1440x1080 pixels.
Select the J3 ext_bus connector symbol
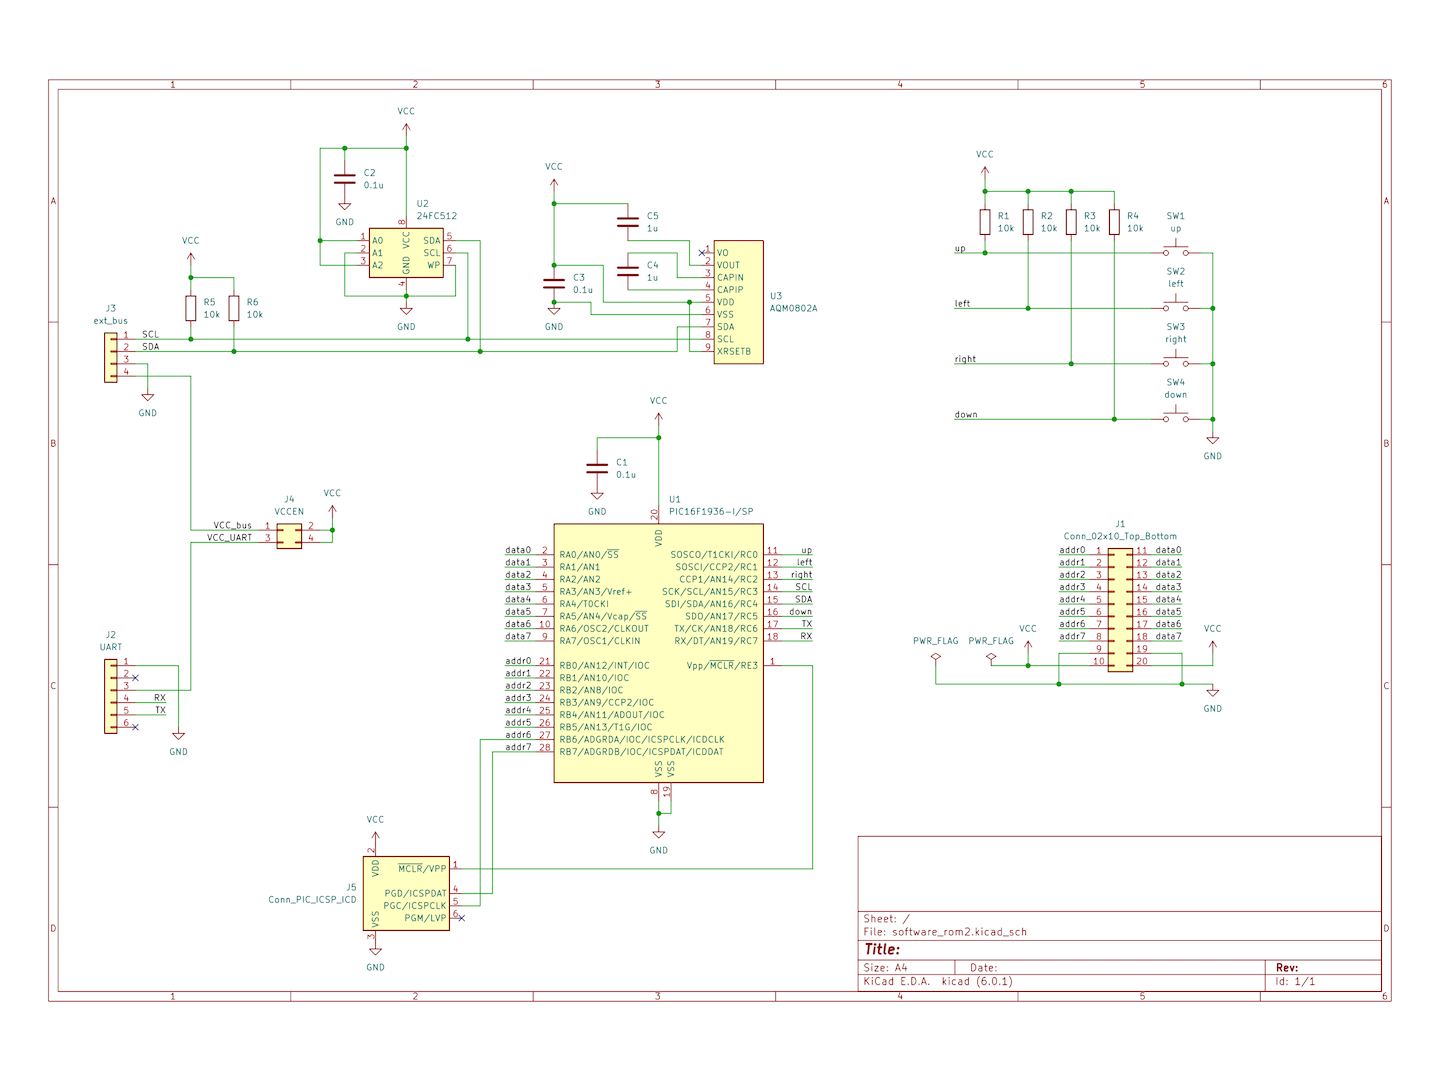[x=111, y=357]
